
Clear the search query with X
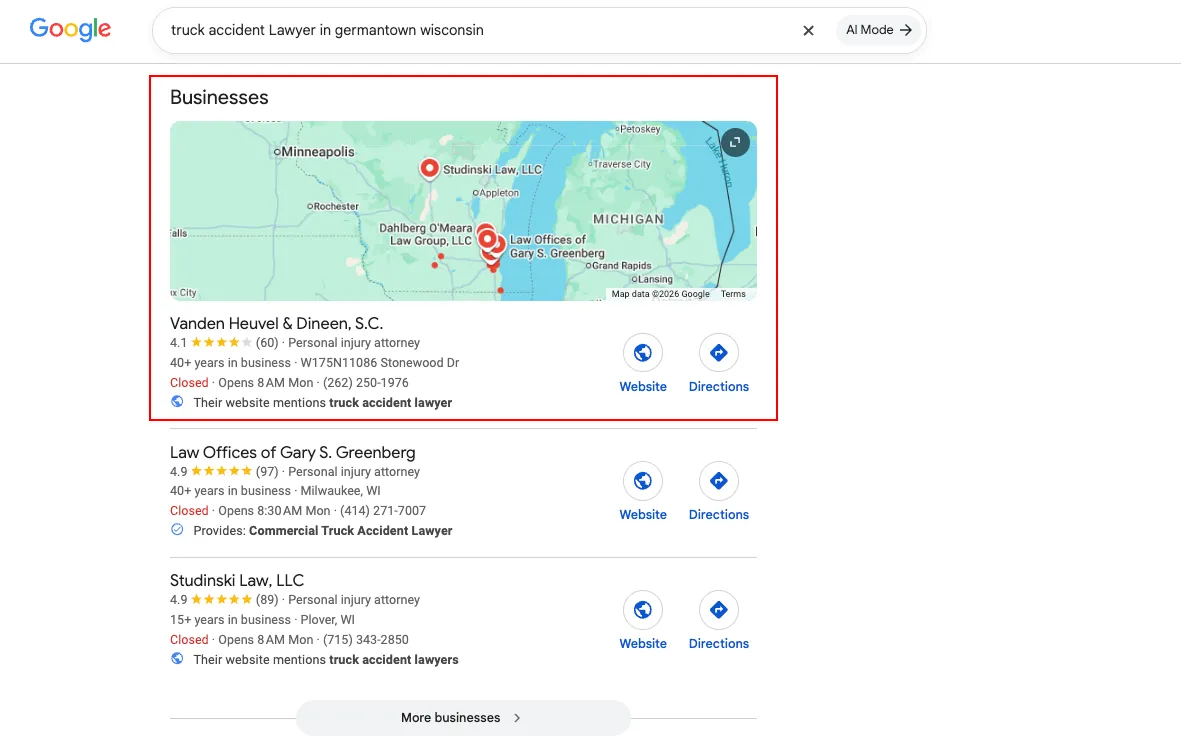pyautogui.click(x=808, y=30)
